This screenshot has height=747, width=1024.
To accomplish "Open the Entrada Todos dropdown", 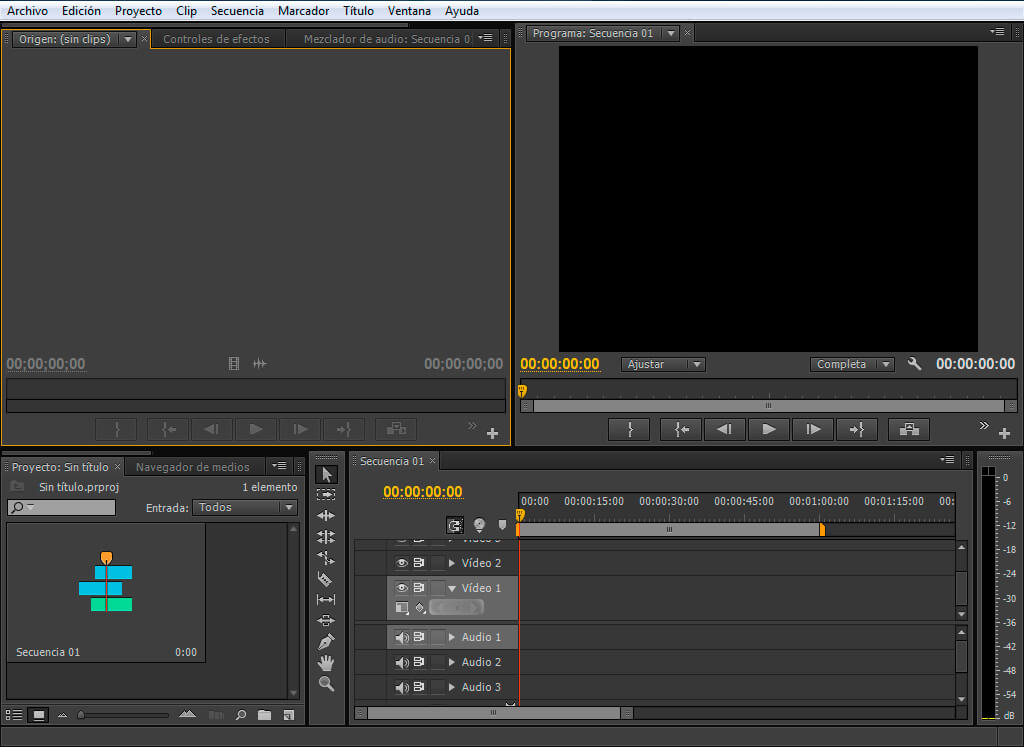I will (x=244, y=507).
